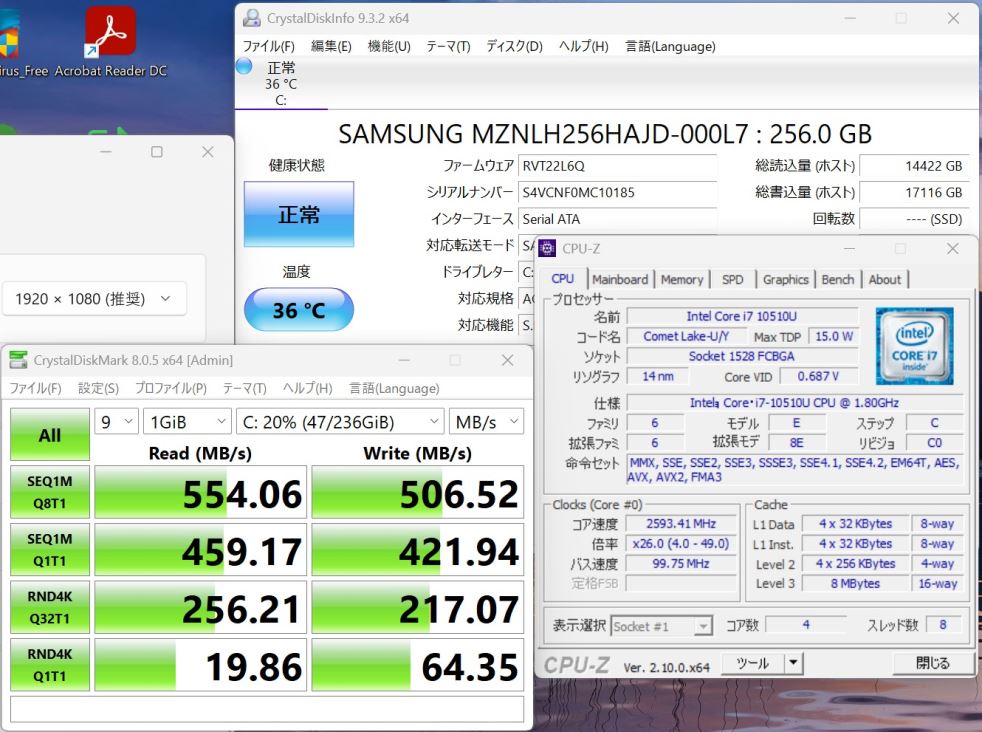The height and width of the screenshot is (732, 982).
Task: Switch to the SPD tab in CPU-Z
Action: (x=732, y=279)
